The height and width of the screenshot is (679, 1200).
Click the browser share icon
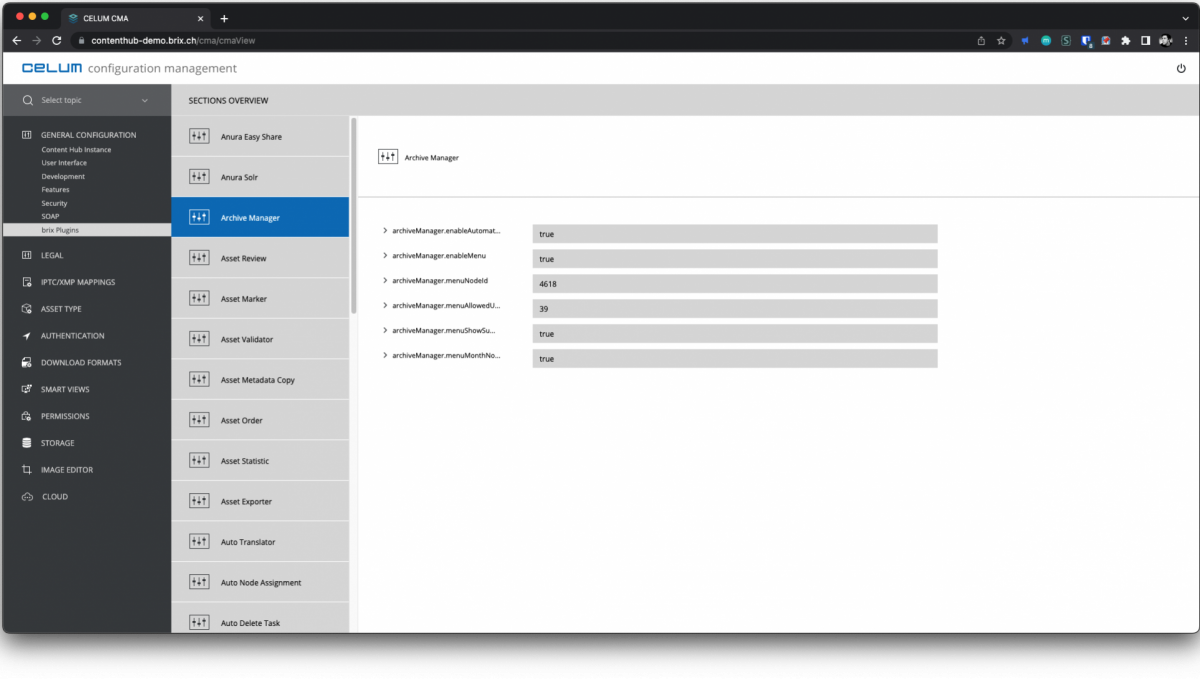pos(981,41)
